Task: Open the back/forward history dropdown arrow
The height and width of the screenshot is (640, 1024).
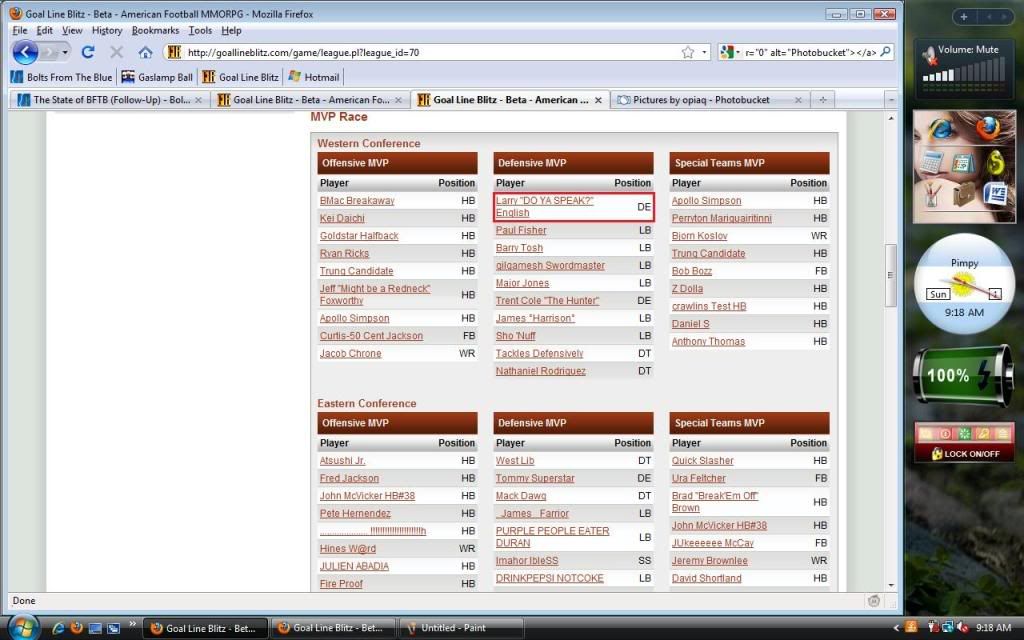Action: [66, 52]
